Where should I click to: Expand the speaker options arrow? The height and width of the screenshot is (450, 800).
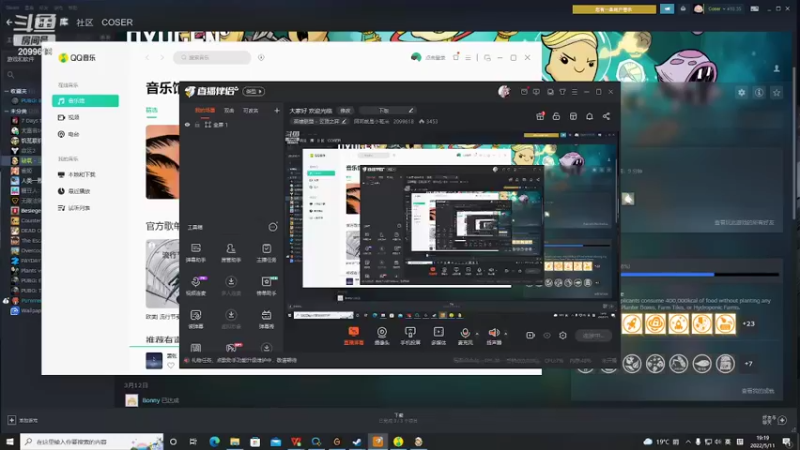click(x=506, y=334)
